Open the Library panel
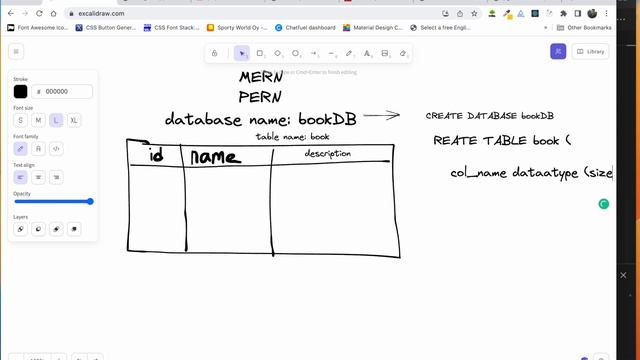Screen dimensions: 640x360 click(591, 51)
